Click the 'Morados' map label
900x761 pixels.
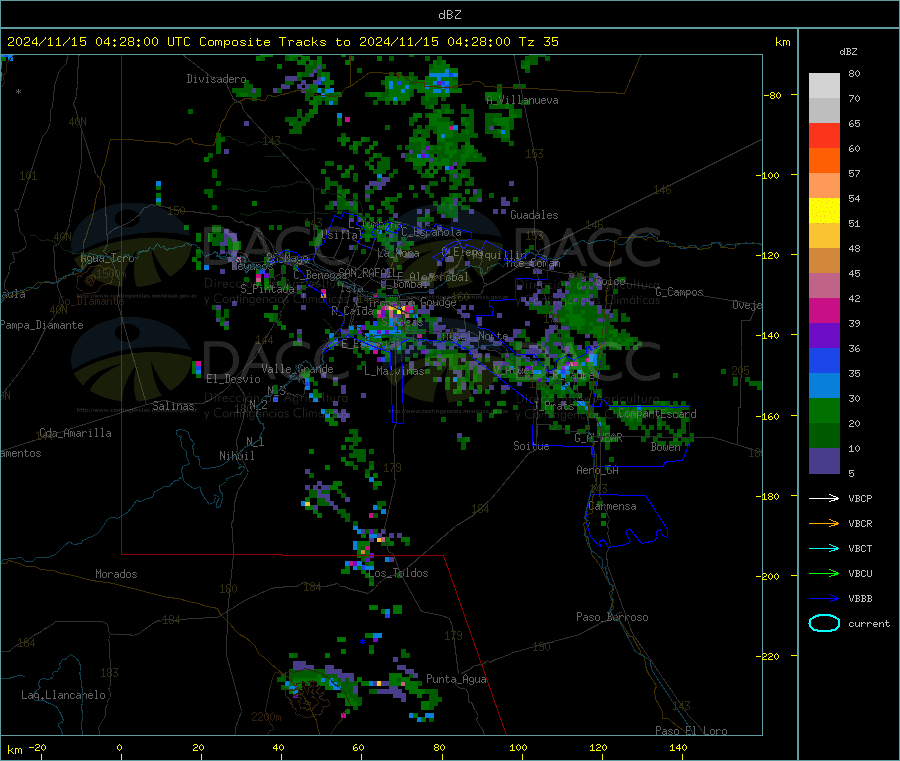[116, 574]
